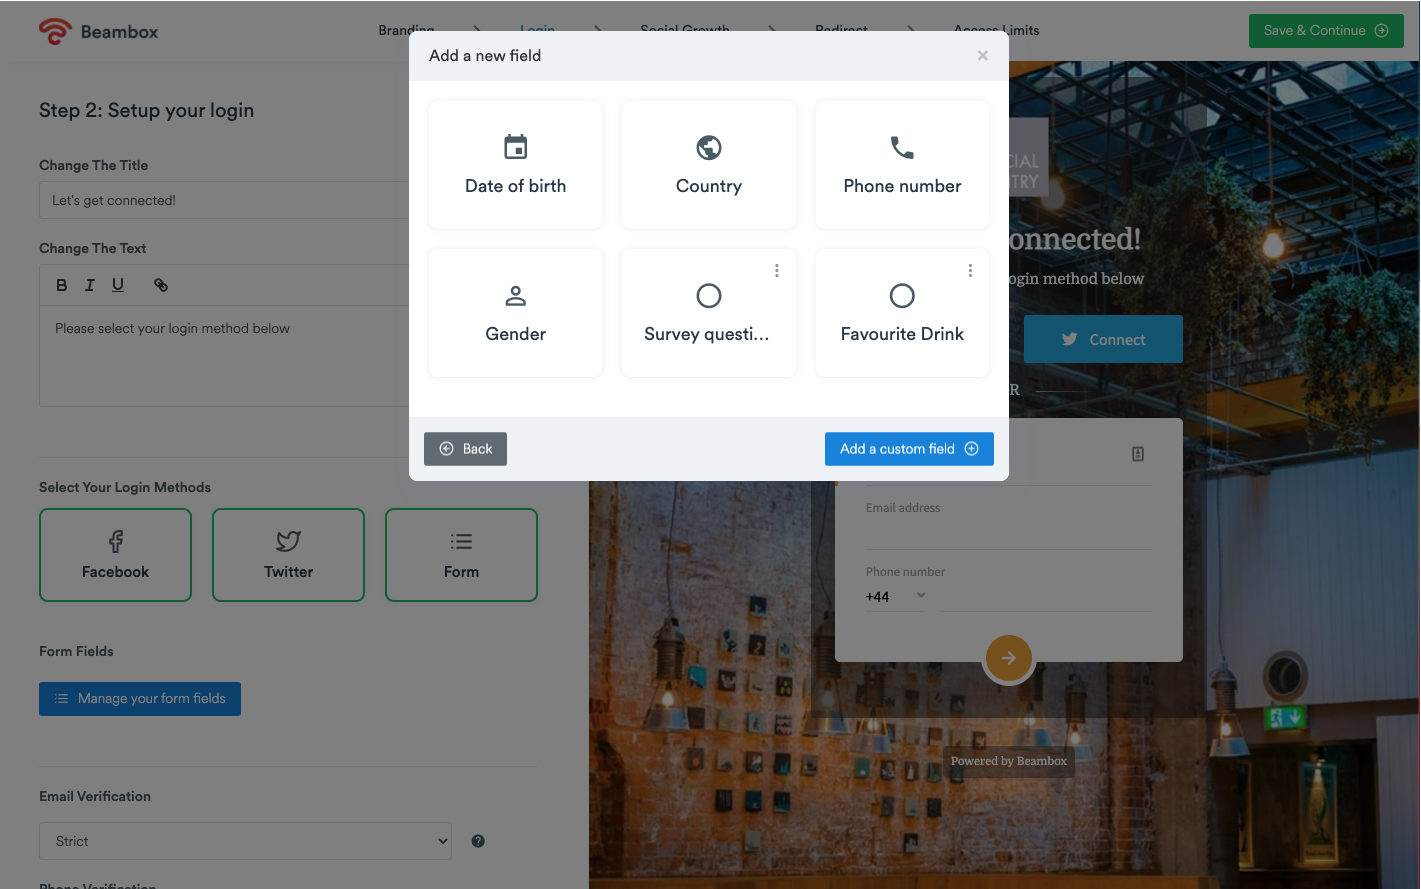The width and height of the screenshot is (1421, 889).
Task: Click Manage your form fields button
Action: click(140, 699)
